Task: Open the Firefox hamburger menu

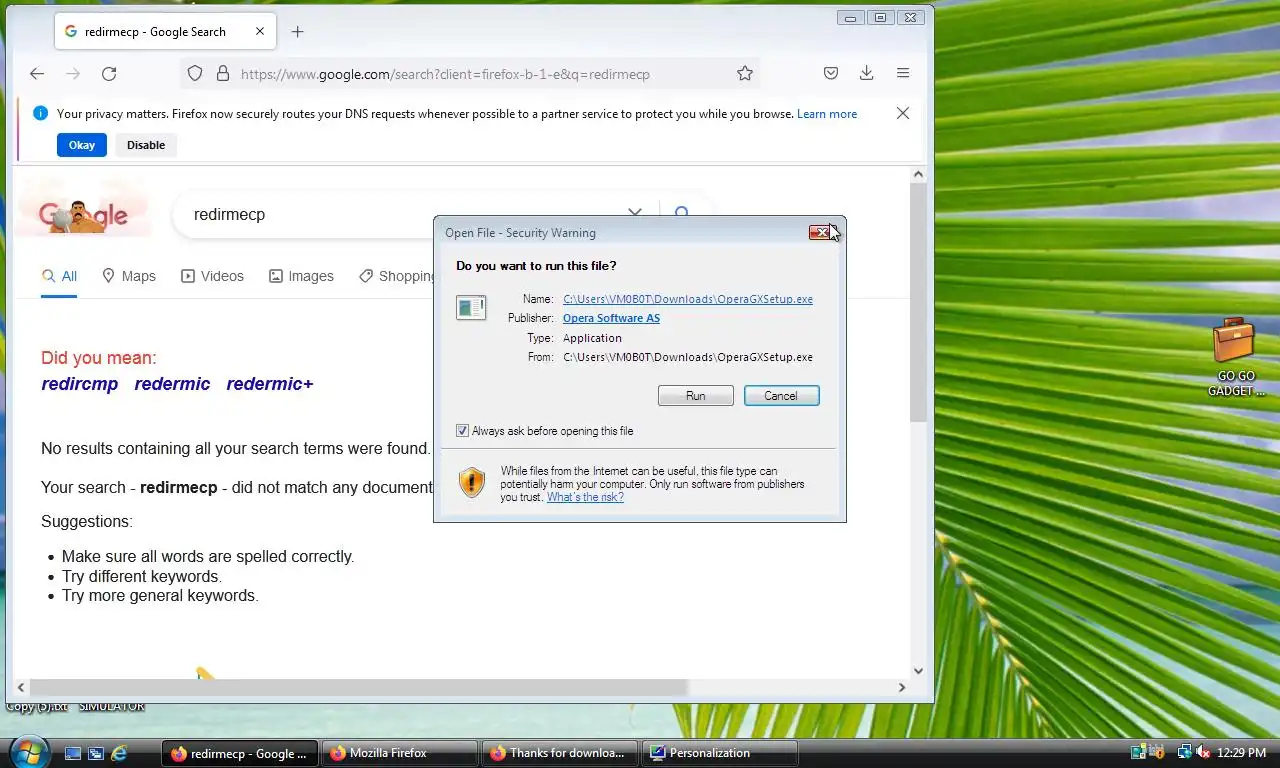Action: [903, 73]
